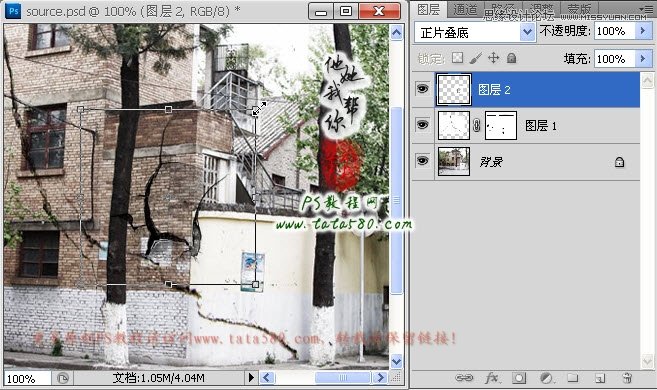Image resolution: width=657 pixels, height=390 pixels.
Task: Switch to the 图层 tab
Action: click(429, 9)
